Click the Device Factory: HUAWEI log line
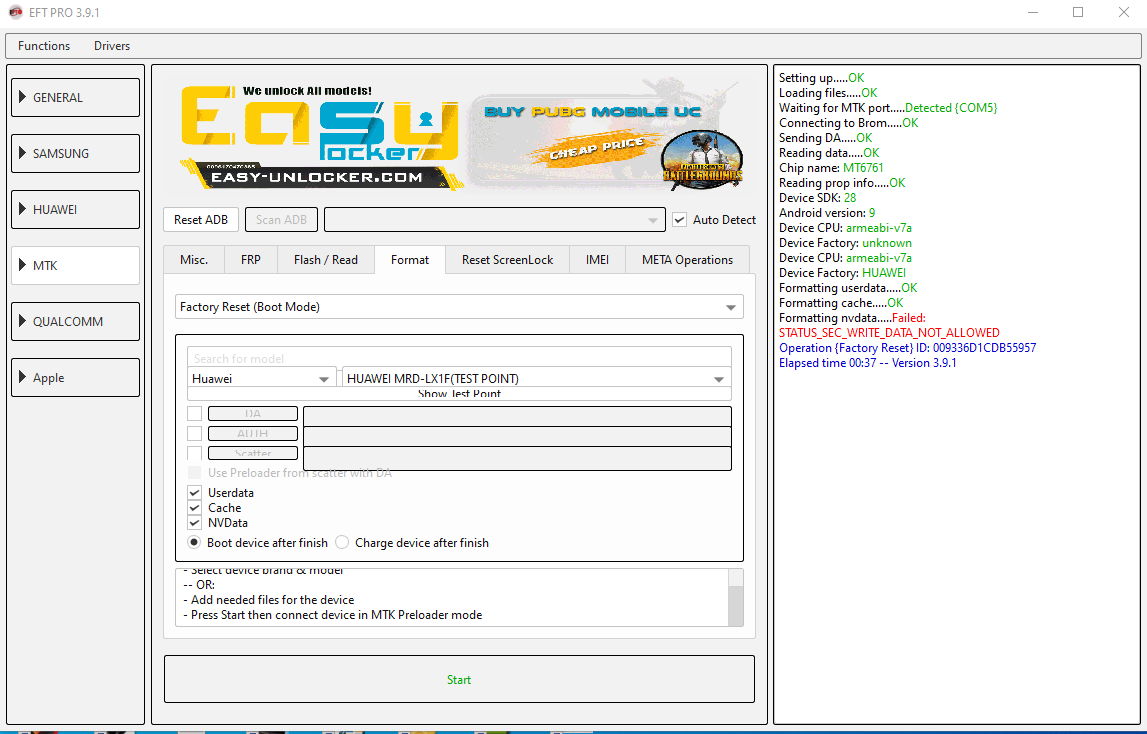The width and height of the screenshot is (1147, 734). coord(842,273)
